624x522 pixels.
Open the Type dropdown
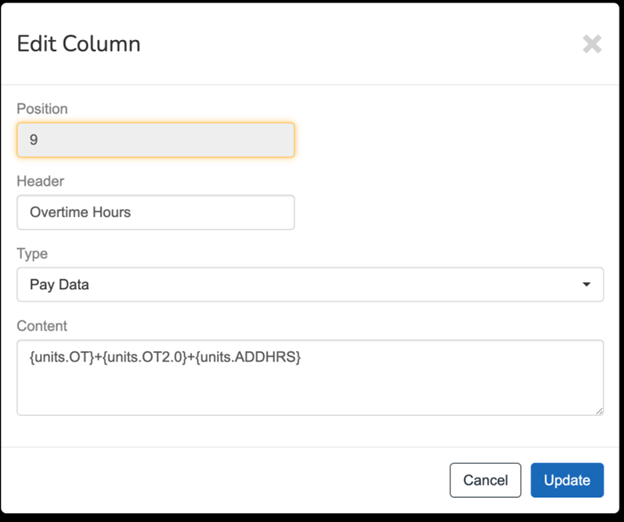310,284
